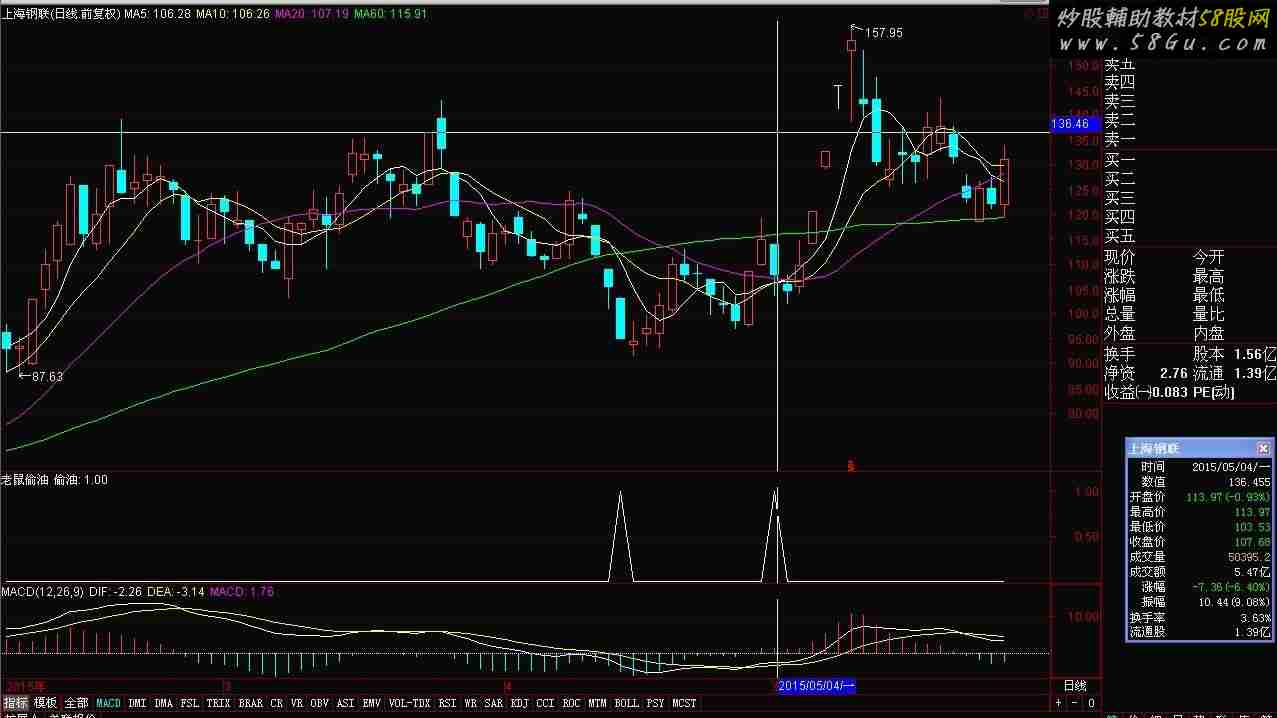The height and width of the screenshot is (718, 1277).
Task: Switch indicator to PSY
Action: [x=655, y=703]
